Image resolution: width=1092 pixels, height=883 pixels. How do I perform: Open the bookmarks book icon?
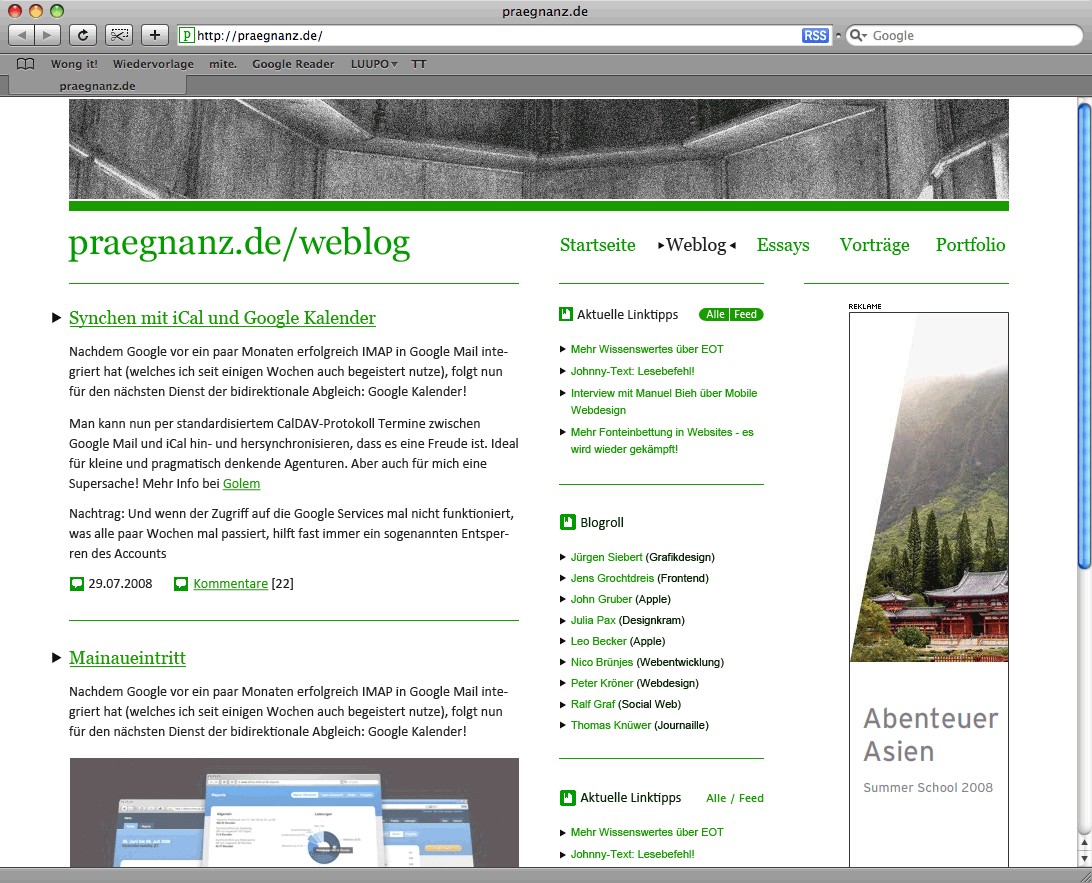pyautogui.click(x=26, y=64)
